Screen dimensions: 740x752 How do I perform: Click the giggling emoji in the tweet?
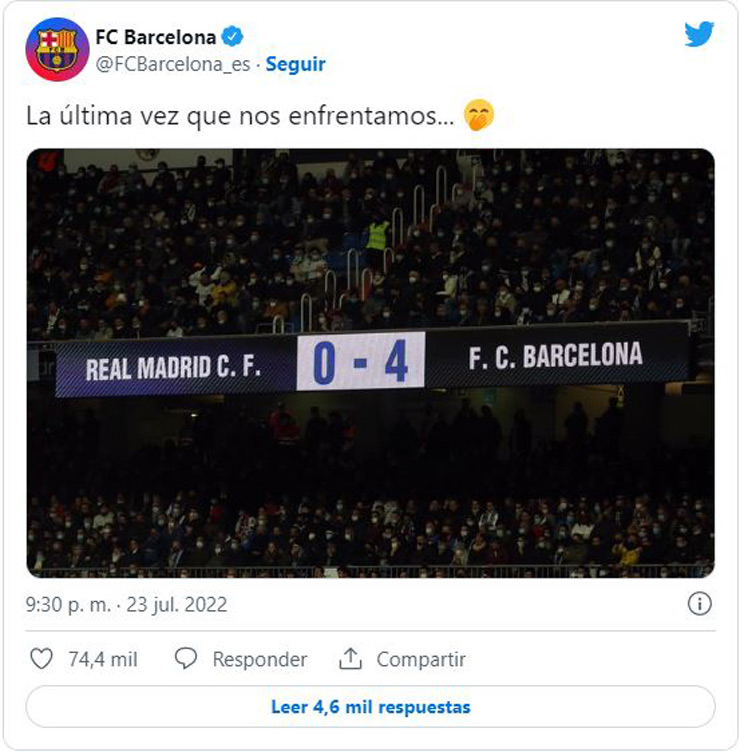pyautogui.click(x=479, y=117)
